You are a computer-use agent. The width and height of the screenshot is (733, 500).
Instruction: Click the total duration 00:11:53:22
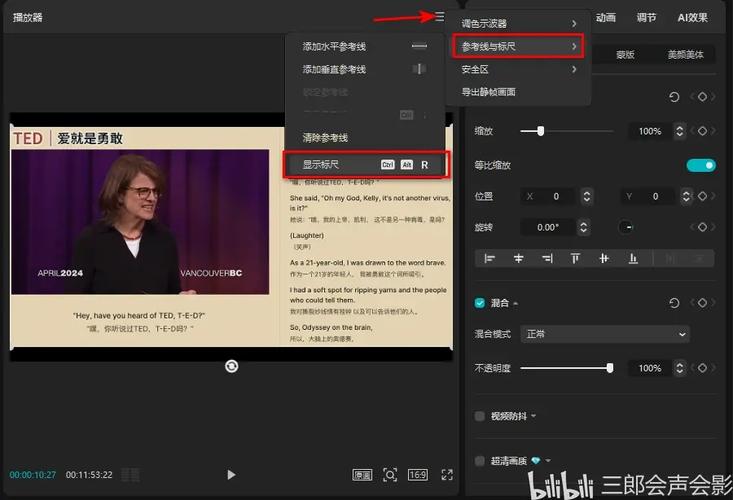(x=89, y=475)
